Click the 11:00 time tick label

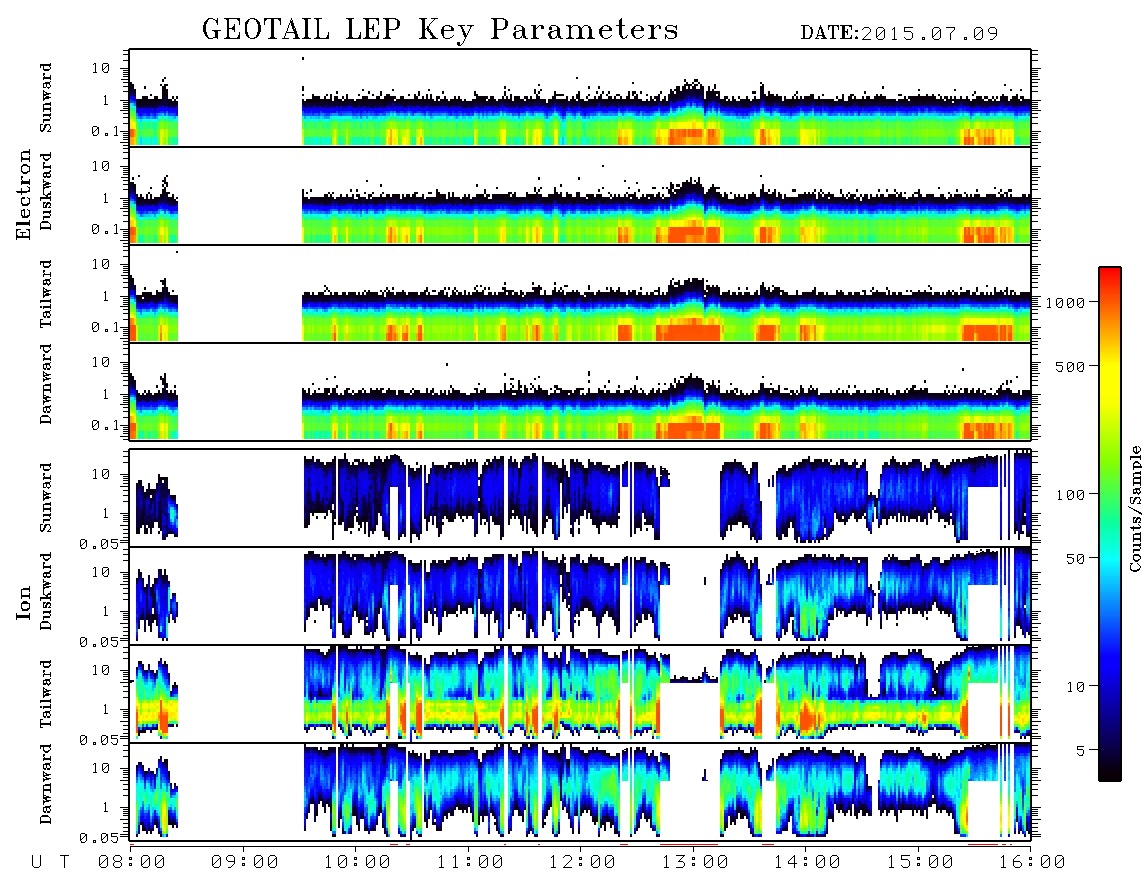470,863
